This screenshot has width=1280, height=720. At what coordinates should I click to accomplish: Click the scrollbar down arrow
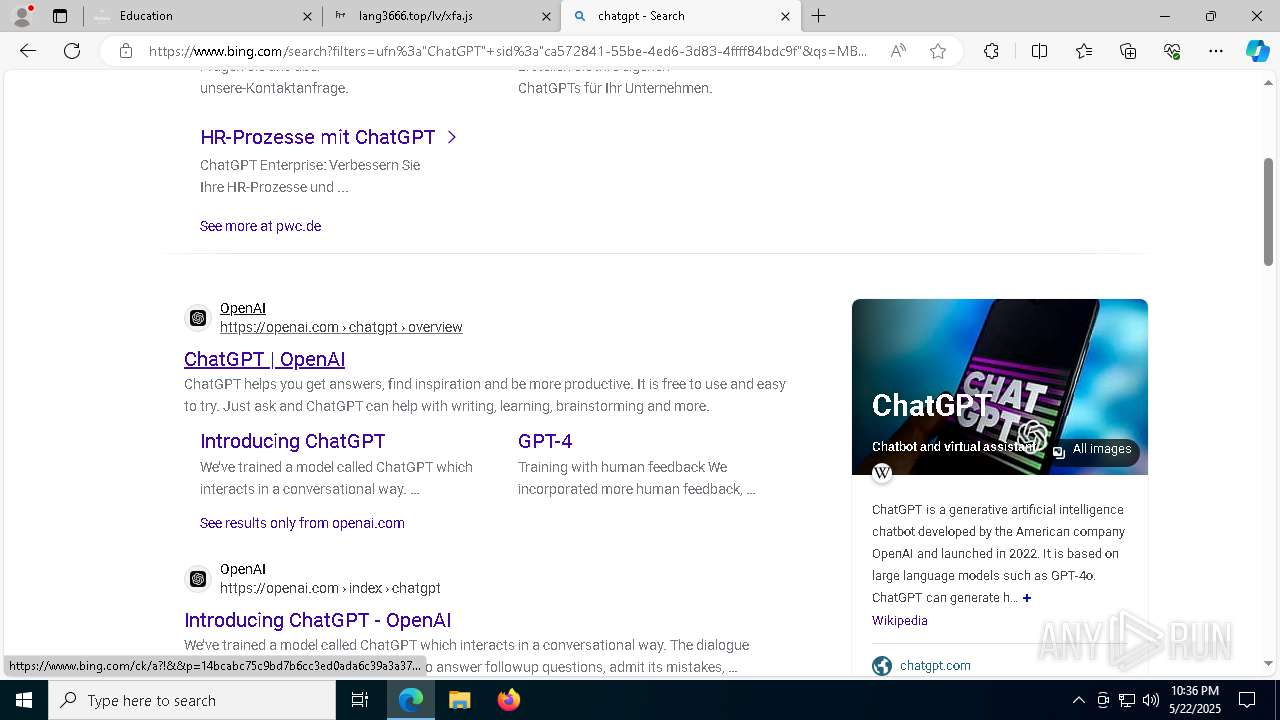pyautogui.click(x=1268, y=663)
